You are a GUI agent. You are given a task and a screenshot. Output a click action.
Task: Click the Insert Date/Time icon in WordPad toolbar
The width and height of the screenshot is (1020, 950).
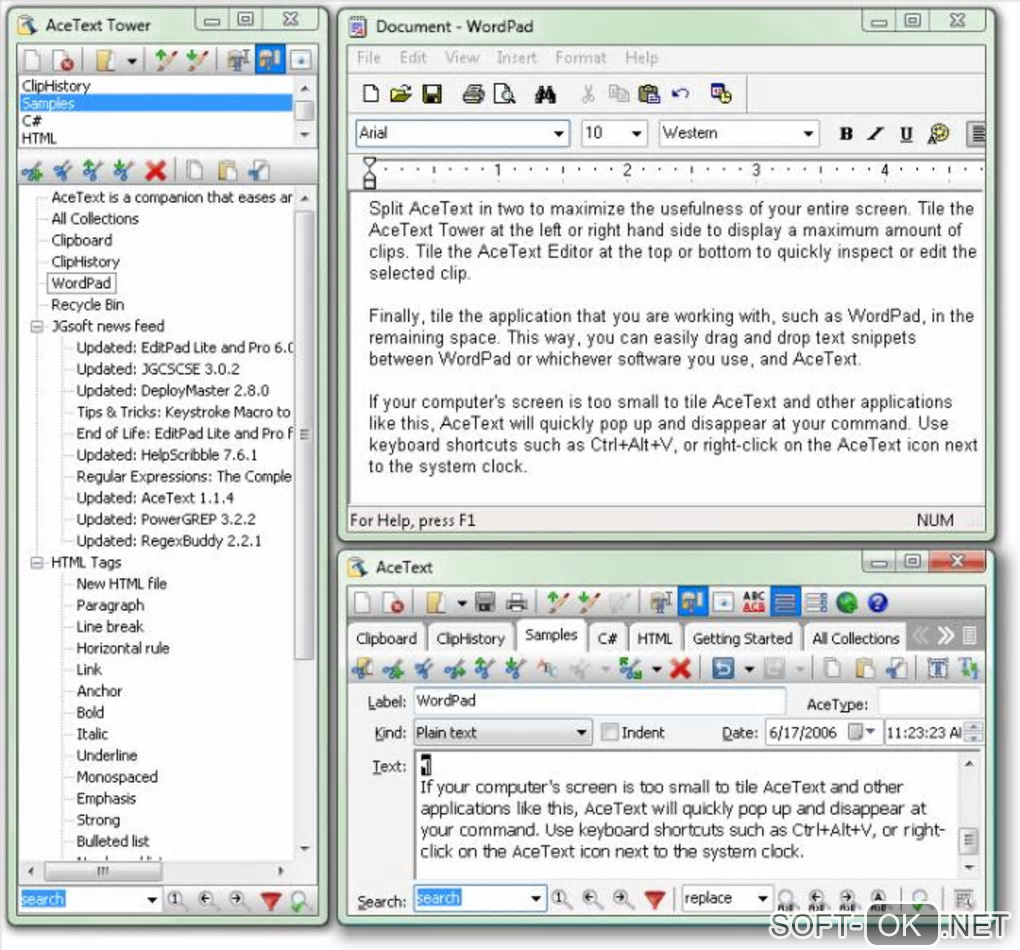[720, 94]
